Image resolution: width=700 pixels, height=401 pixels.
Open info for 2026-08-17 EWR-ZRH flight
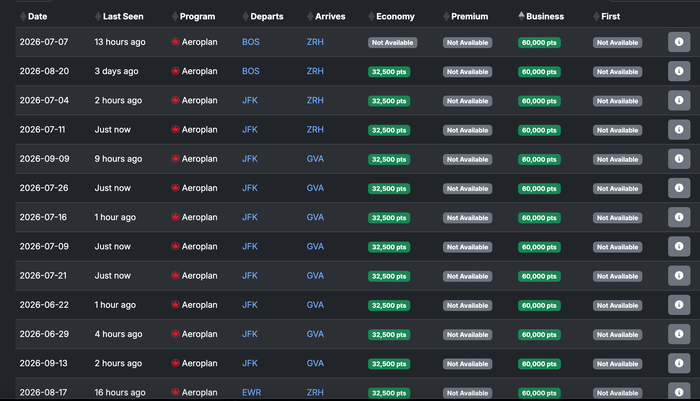coord(679,392)
